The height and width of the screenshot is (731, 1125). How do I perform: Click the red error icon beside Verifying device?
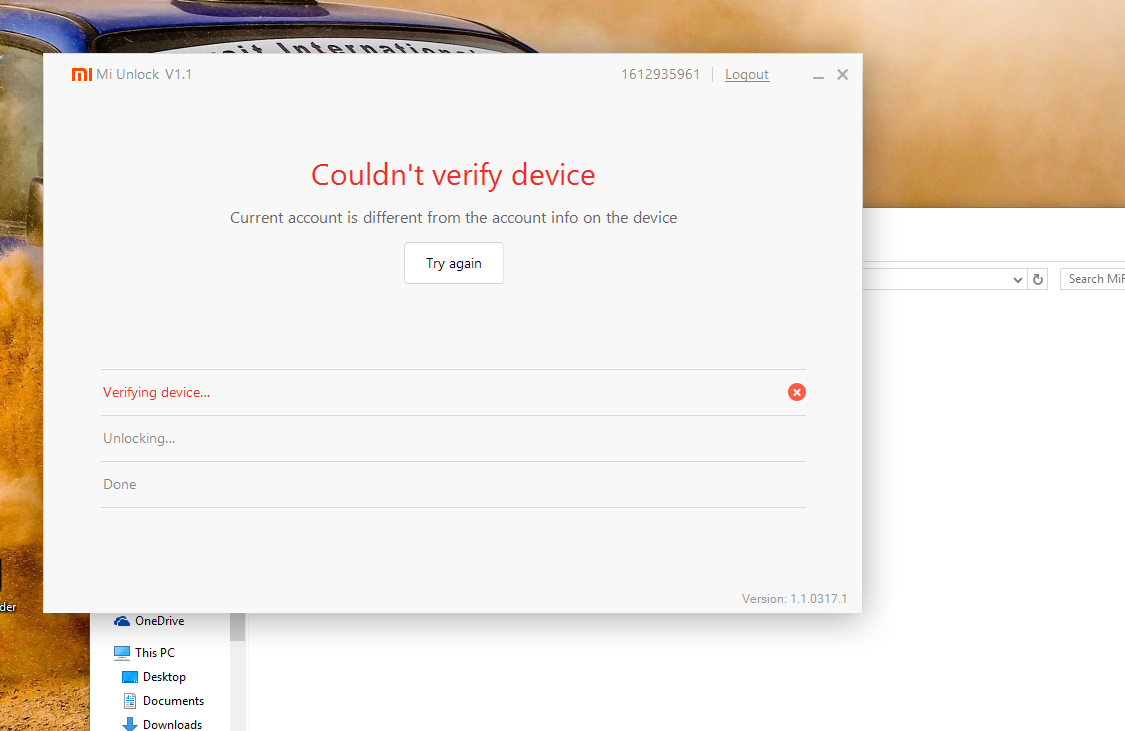pyautogui.click(x=796, y=392)
